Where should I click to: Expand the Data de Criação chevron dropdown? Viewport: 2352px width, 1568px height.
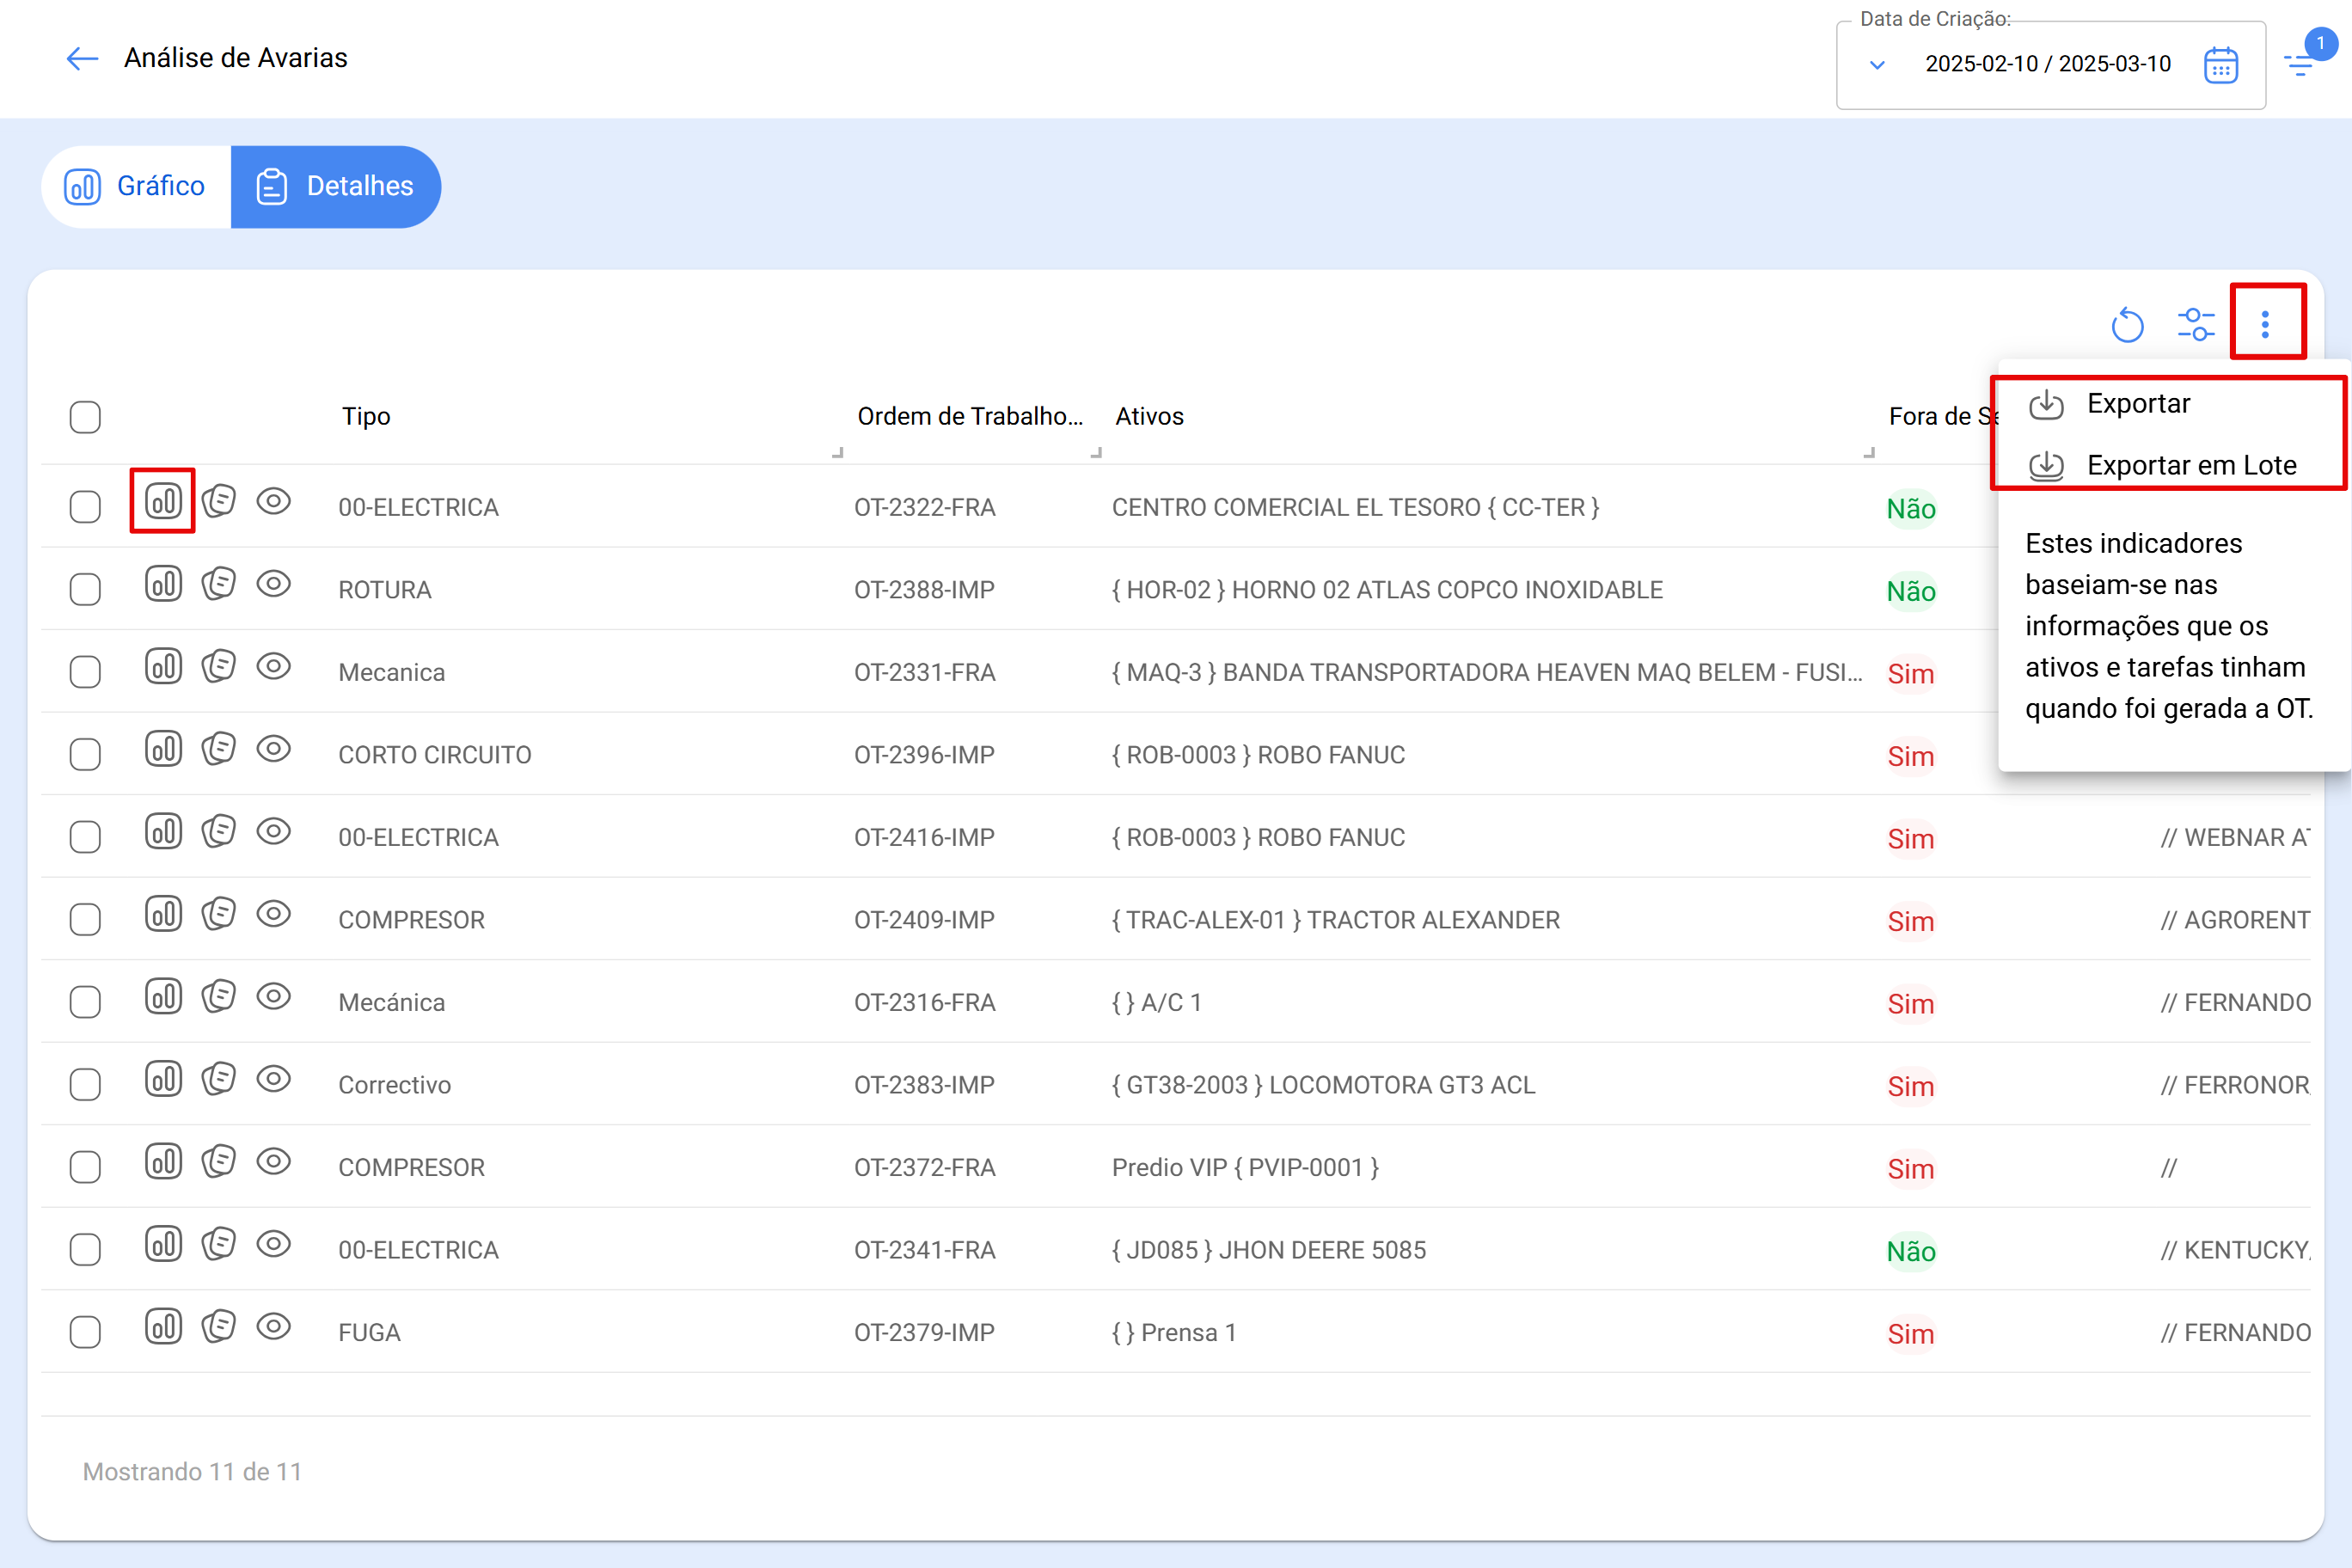[1877, 65]
